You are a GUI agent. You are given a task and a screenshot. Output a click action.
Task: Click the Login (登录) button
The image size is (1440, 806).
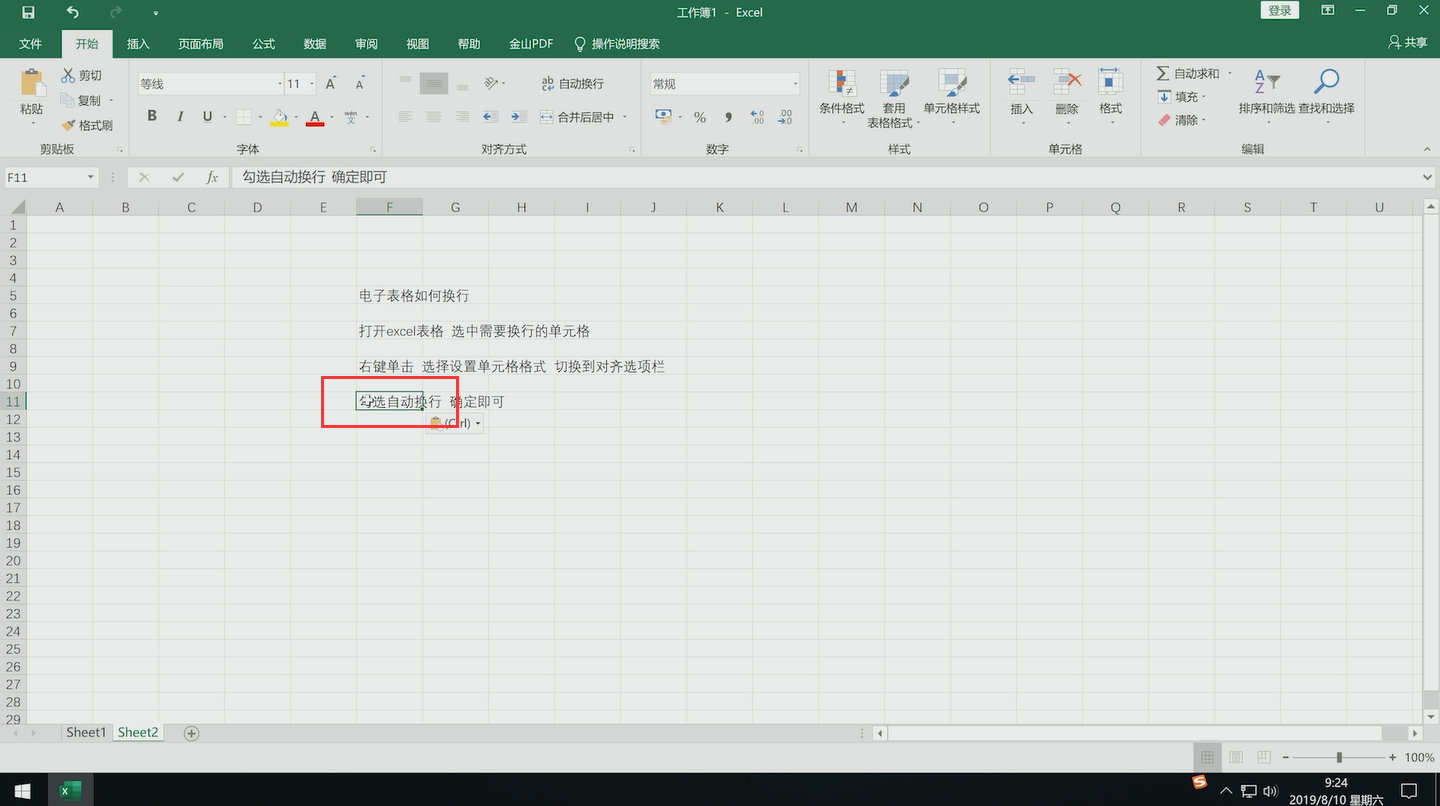pos(1280,10)
